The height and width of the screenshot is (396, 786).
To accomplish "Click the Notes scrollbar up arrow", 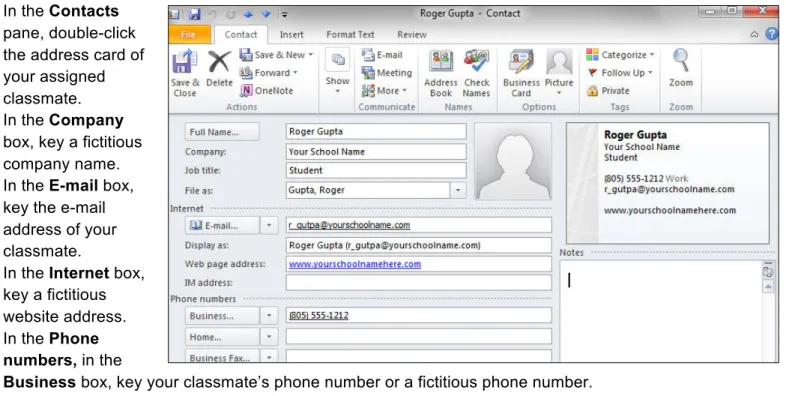I will 767,287.
